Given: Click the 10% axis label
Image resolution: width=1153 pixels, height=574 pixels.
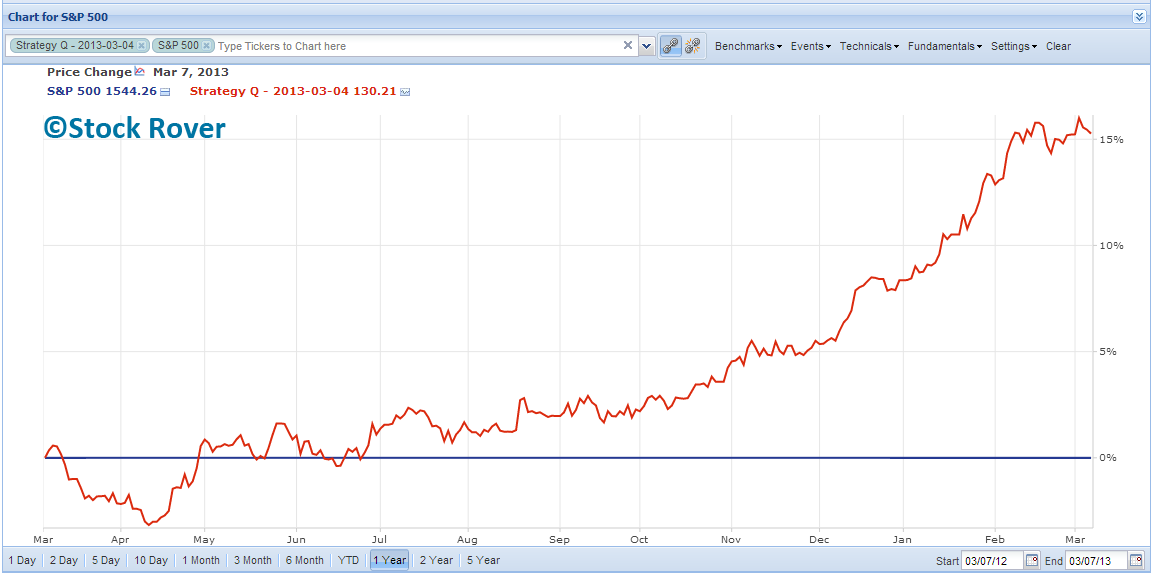Looking at the screenshot, I should tap(1112, 245).
